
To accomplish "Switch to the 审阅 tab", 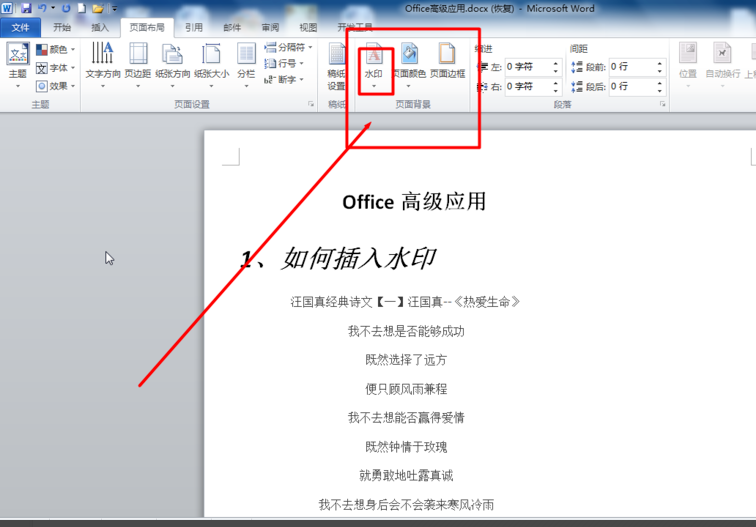I will point(270,27).
